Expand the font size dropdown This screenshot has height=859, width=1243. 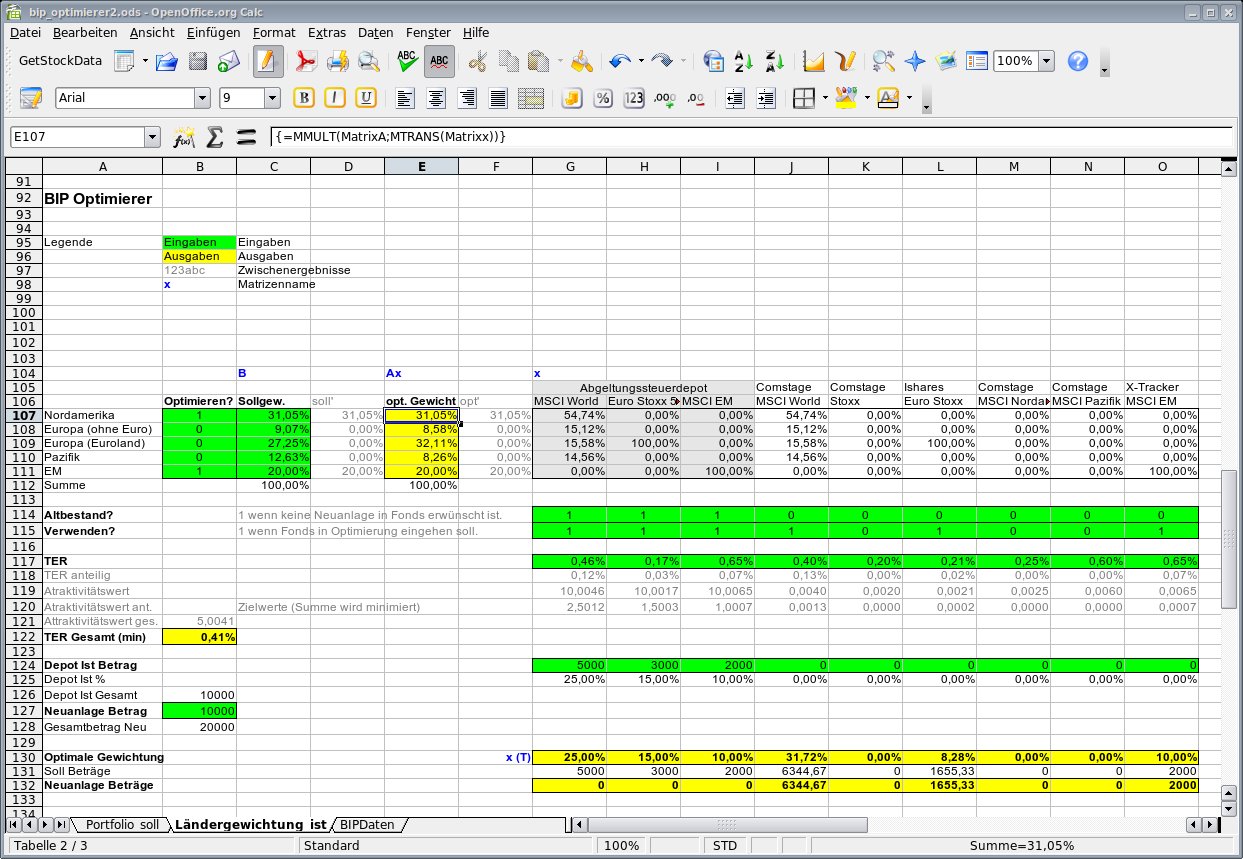tap(272, 98)
